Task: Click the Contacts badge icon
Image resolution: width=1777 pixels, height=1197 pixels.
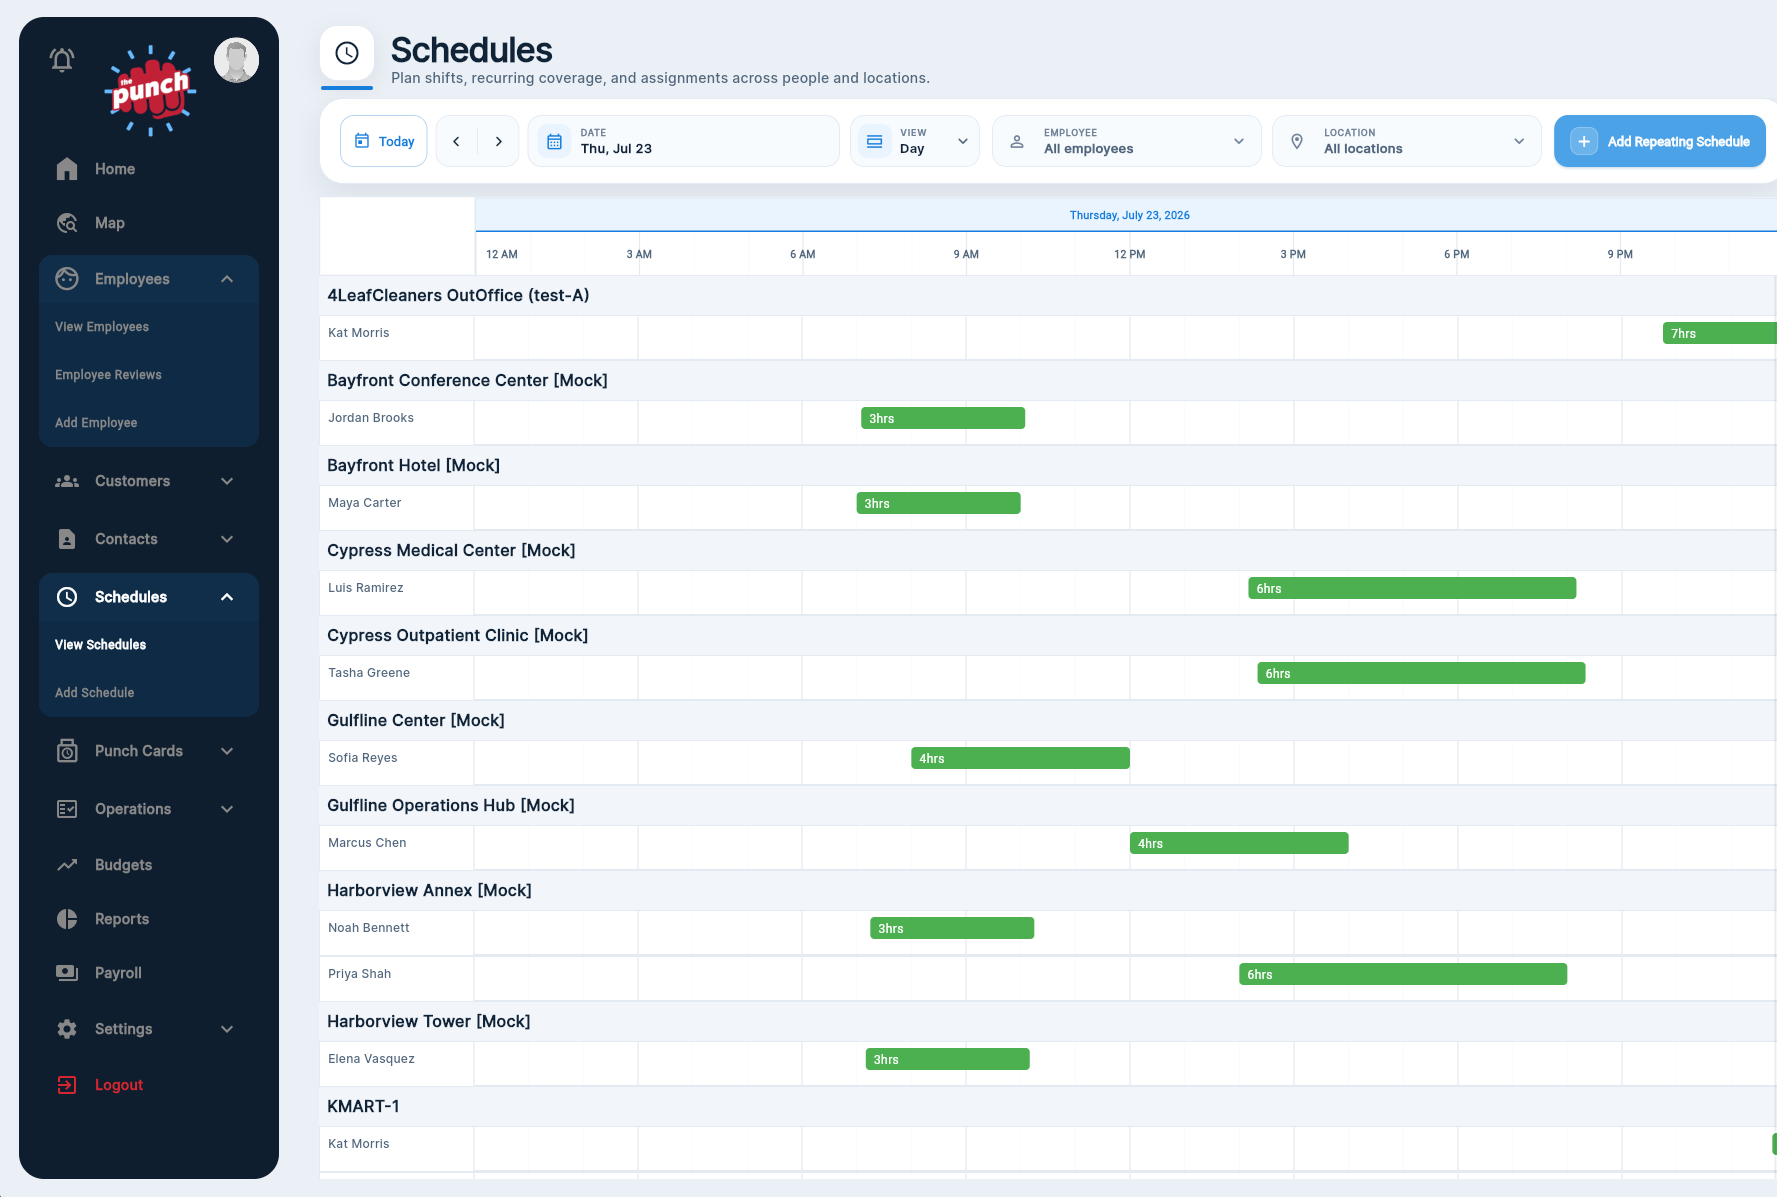Action: click(67, 539)
